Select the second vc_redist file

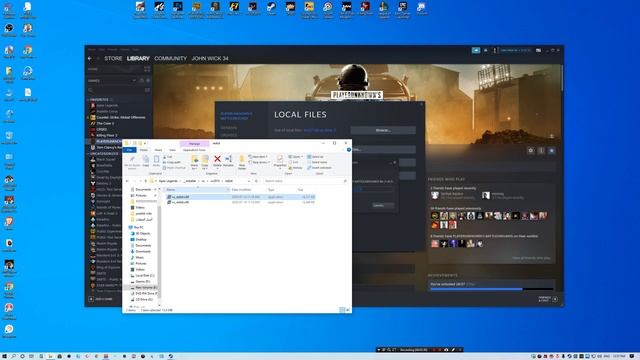tap(240, 202)
